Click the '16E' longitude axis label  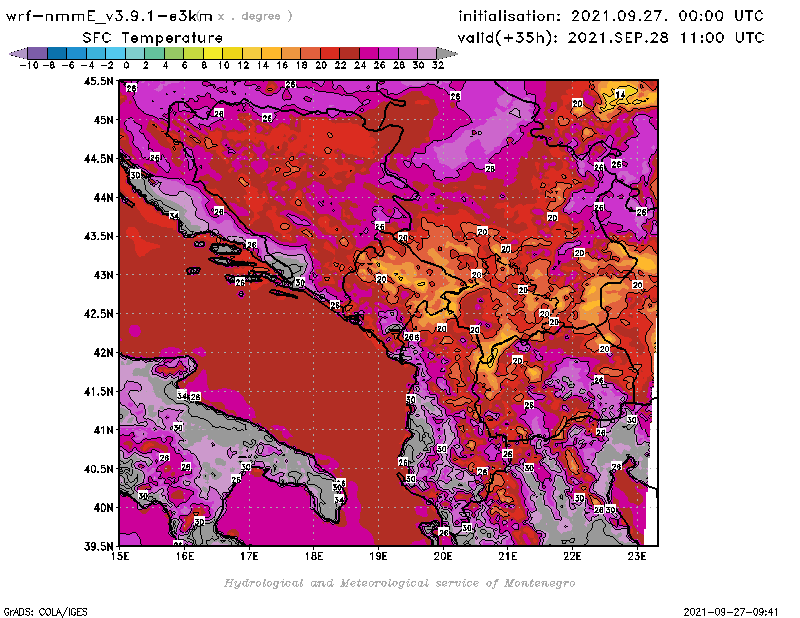pos(185,556)
